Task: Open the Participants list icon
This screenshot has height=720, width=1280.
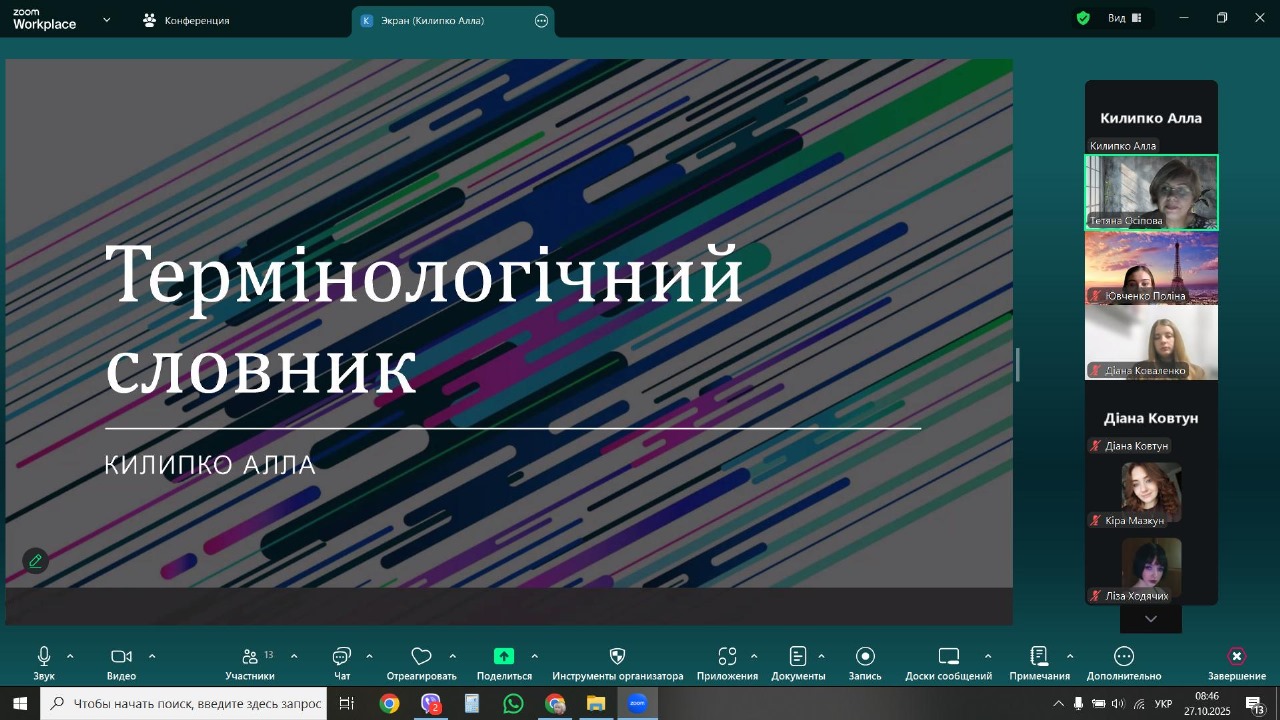Action: [250, 656]
